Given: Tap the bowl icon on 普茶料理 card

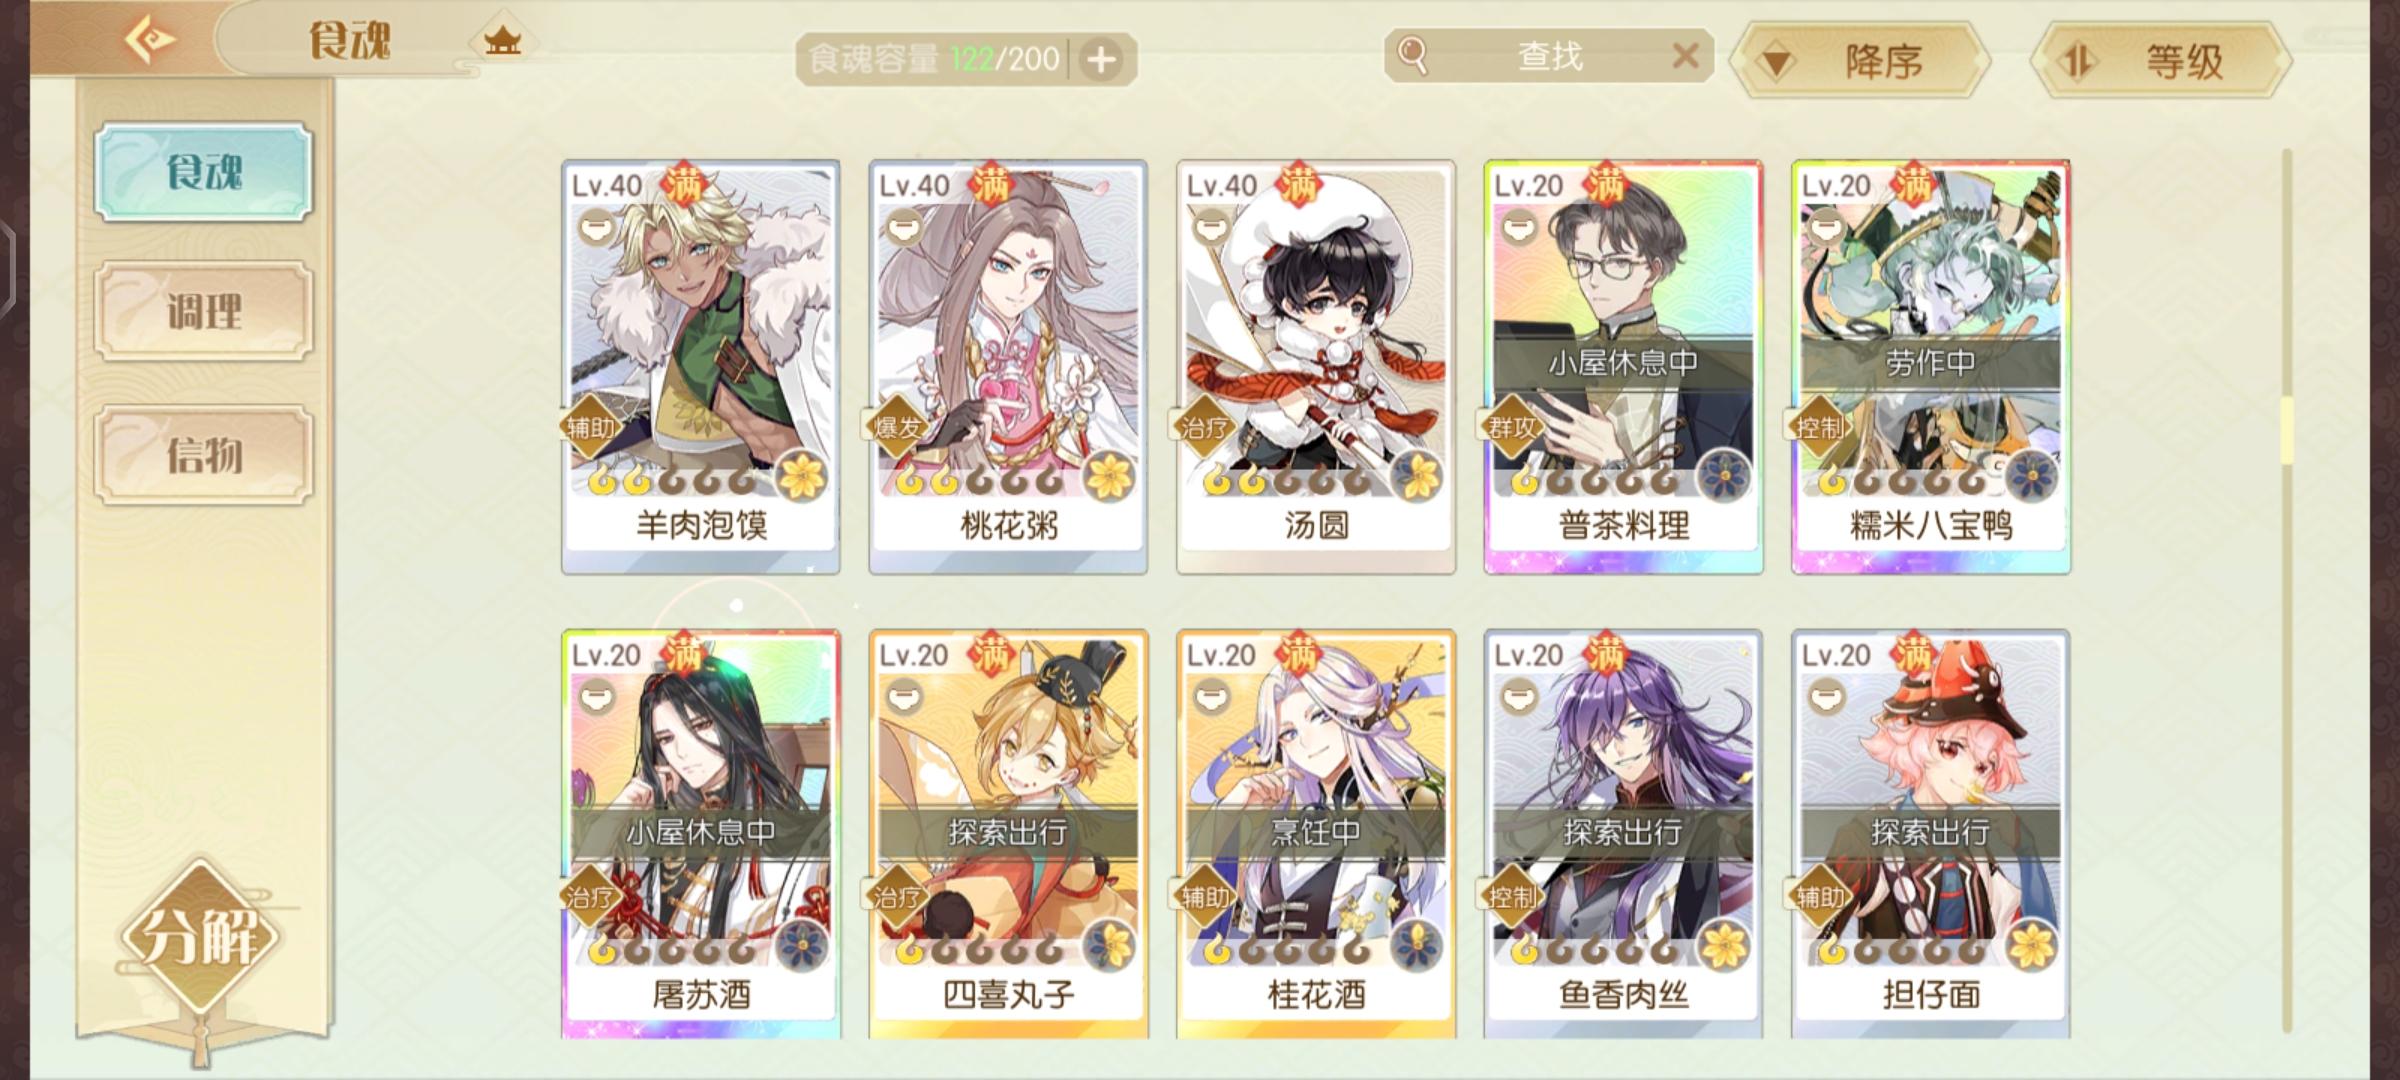Looking at the screenshot, I should [1519, 228].
